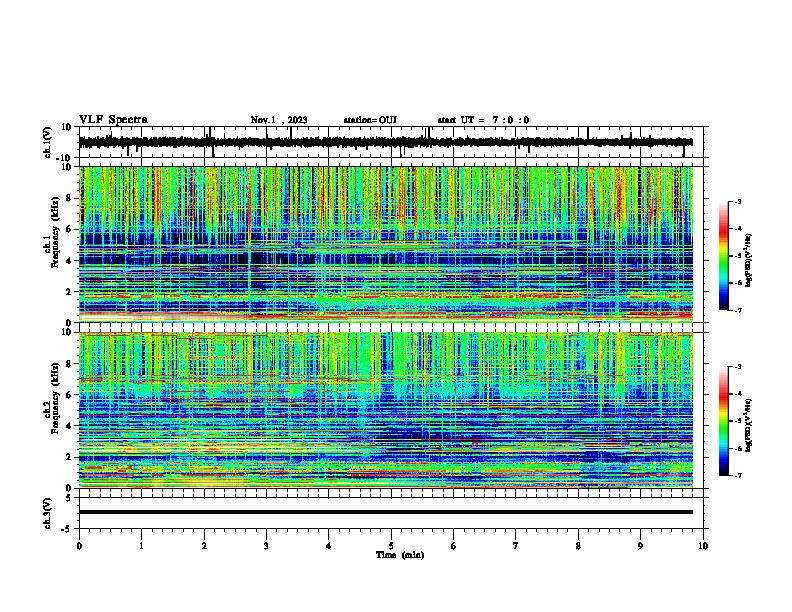Click the "-3" label on ch.1 color bar
The image size is (792, 612).
[x=737, y=202]
